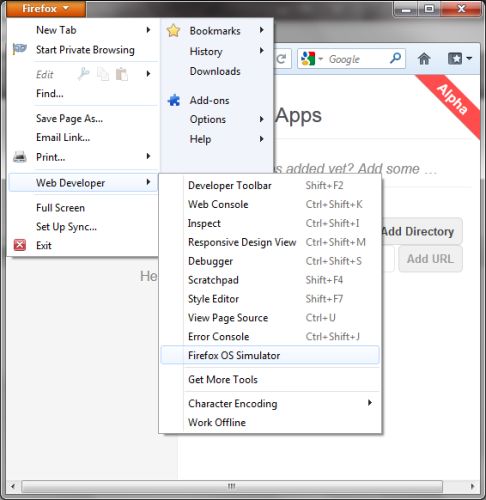
Task: Open the Firefox orange menu button
Action: click(46, 8)
